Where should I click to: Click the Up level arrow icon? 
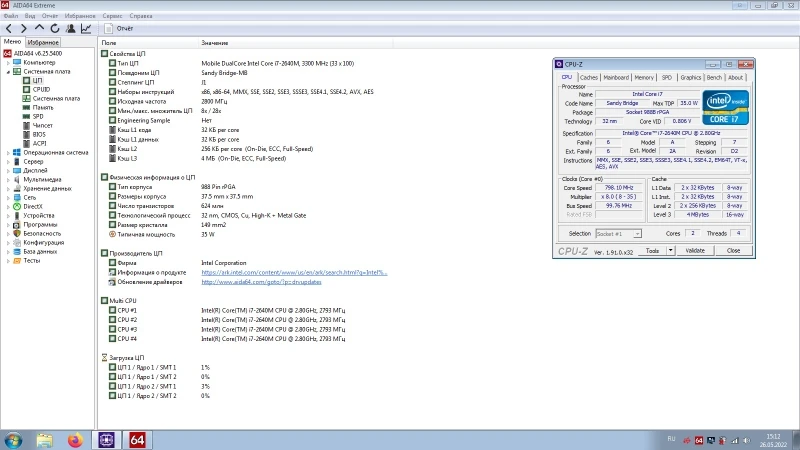point(39,29)
